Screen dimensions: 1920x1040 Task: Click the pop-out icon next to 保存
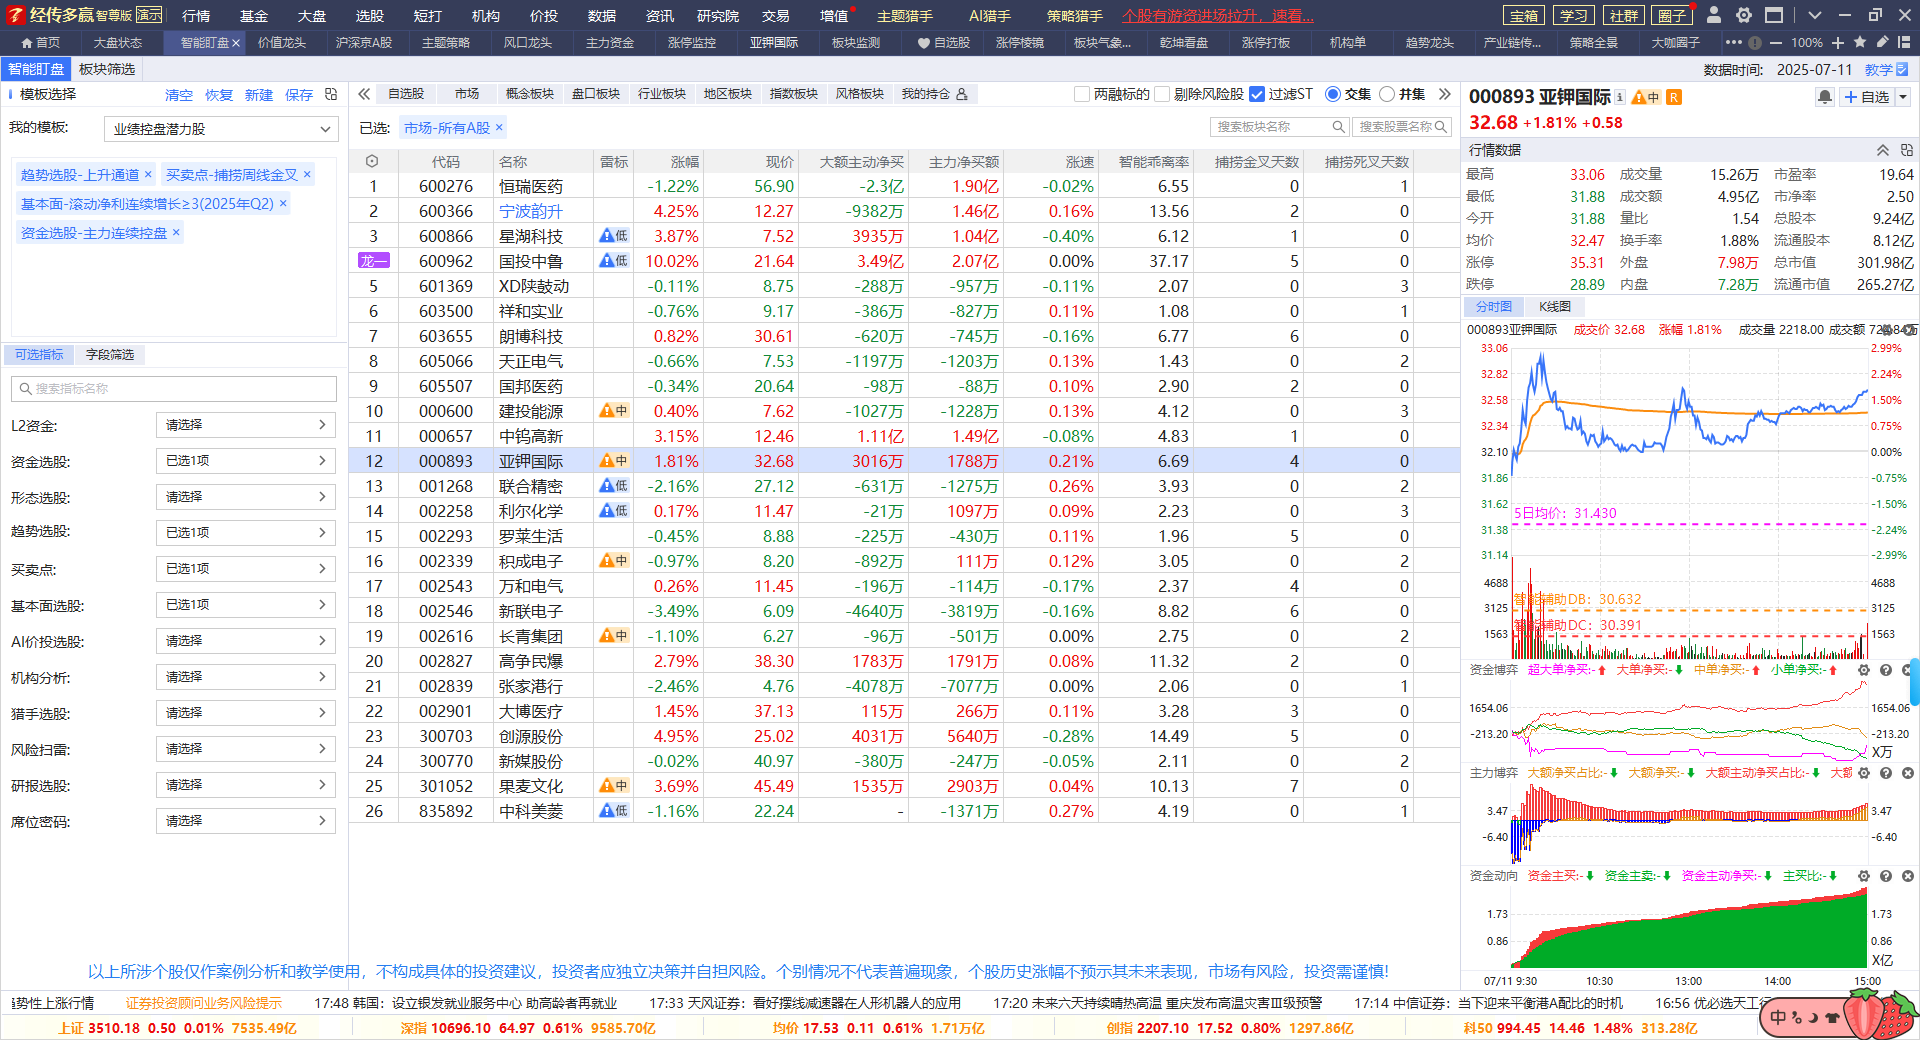click(x=331, y=94)
